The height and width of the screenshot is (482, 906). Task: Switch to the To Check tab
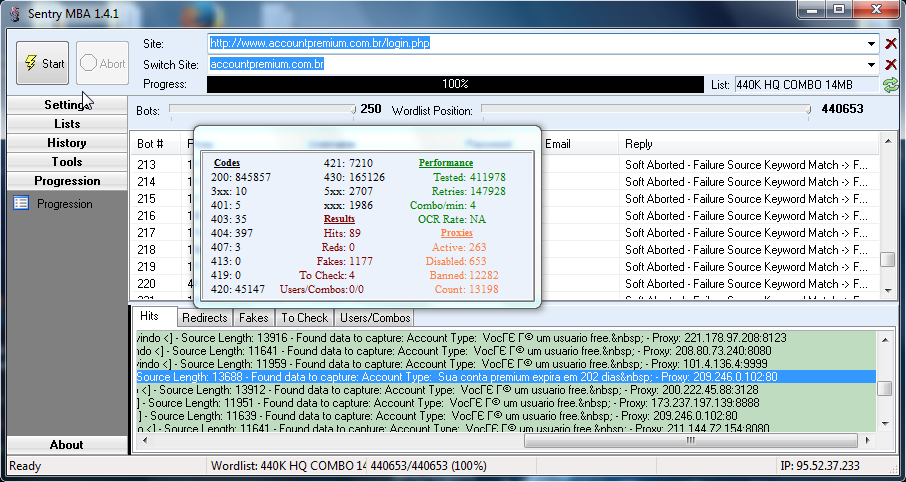click(x=305, y=318)
